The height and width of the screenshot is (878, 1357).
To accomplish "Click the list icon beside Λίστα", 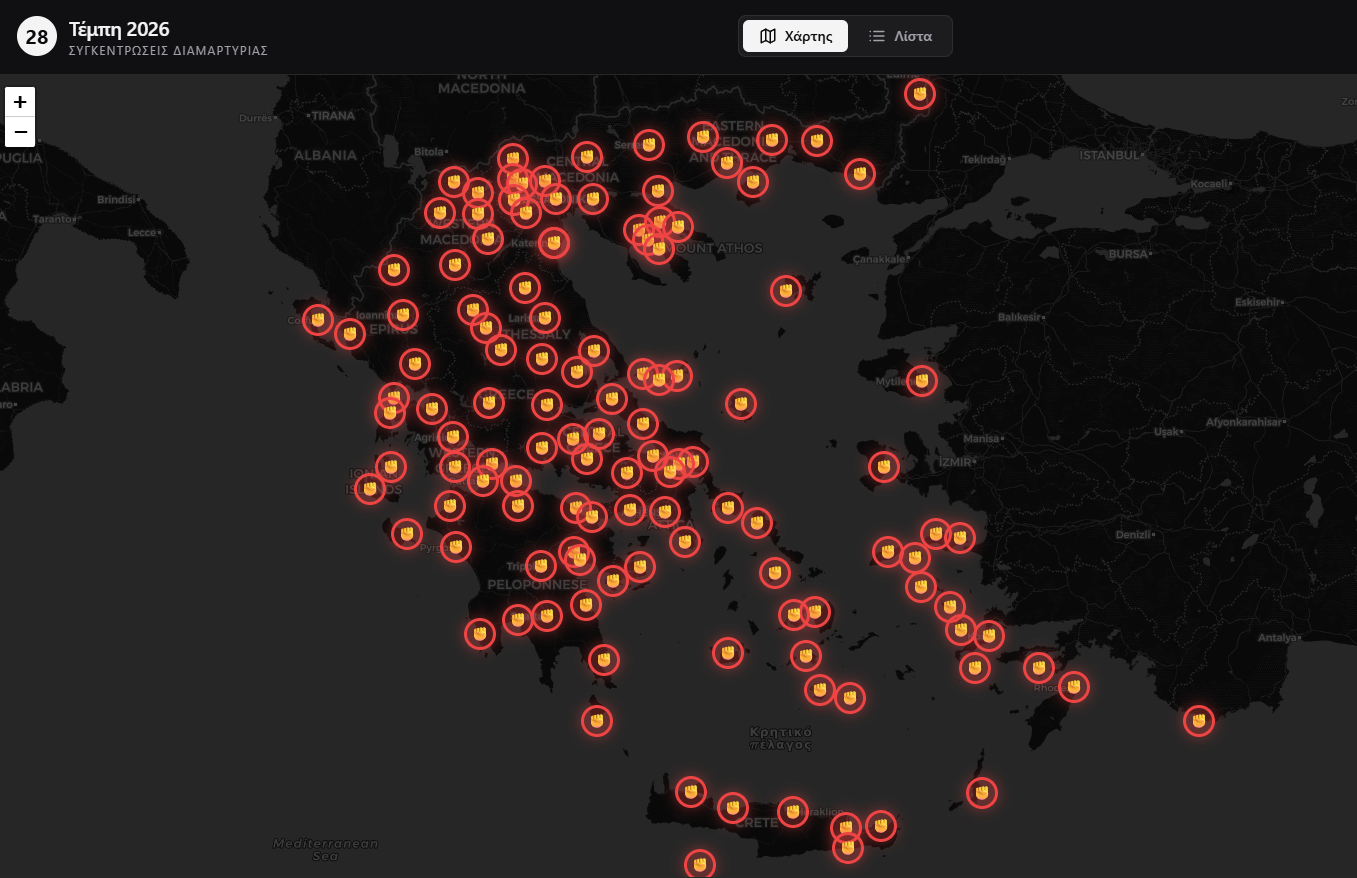I will [877, 36].
